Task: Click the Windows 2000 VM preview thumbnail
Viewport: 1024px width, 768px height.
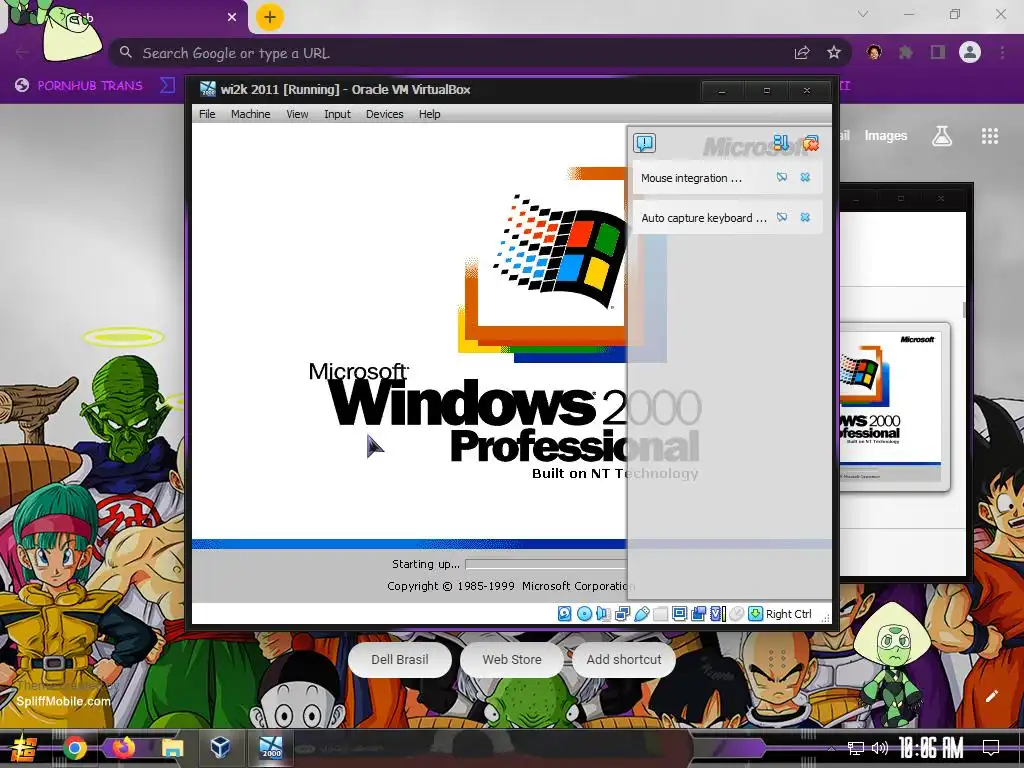Action: point(893,406)
